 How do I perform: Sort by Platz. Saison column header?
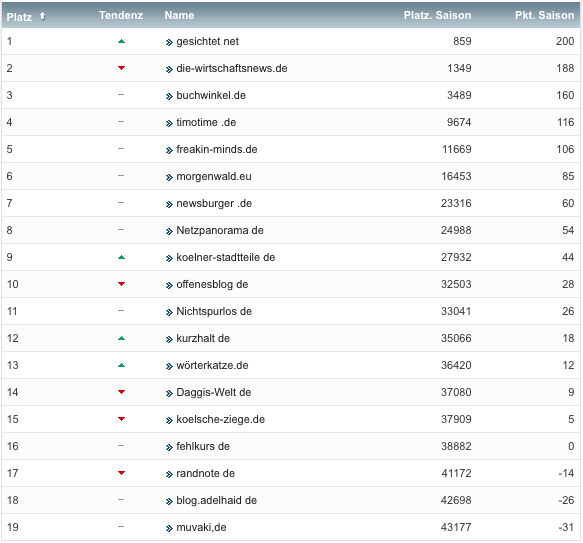pos(437,15)
